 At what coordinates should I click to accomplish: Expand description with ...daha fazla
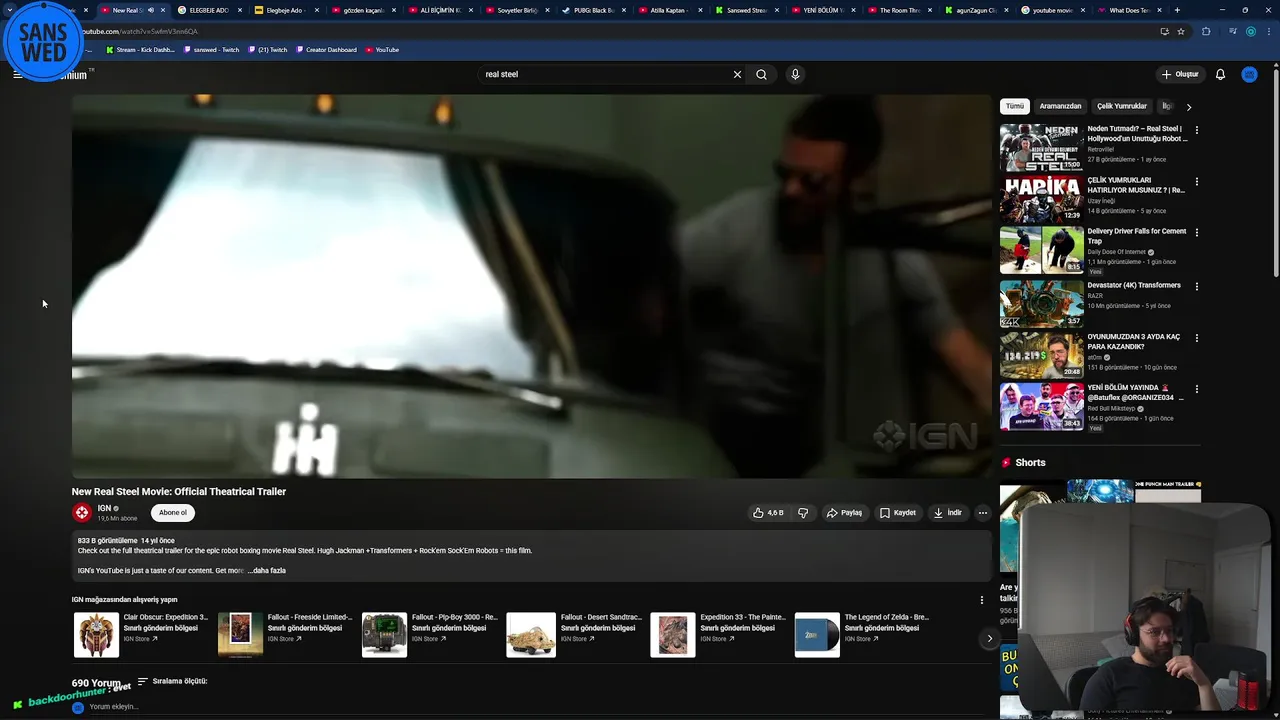267,570
